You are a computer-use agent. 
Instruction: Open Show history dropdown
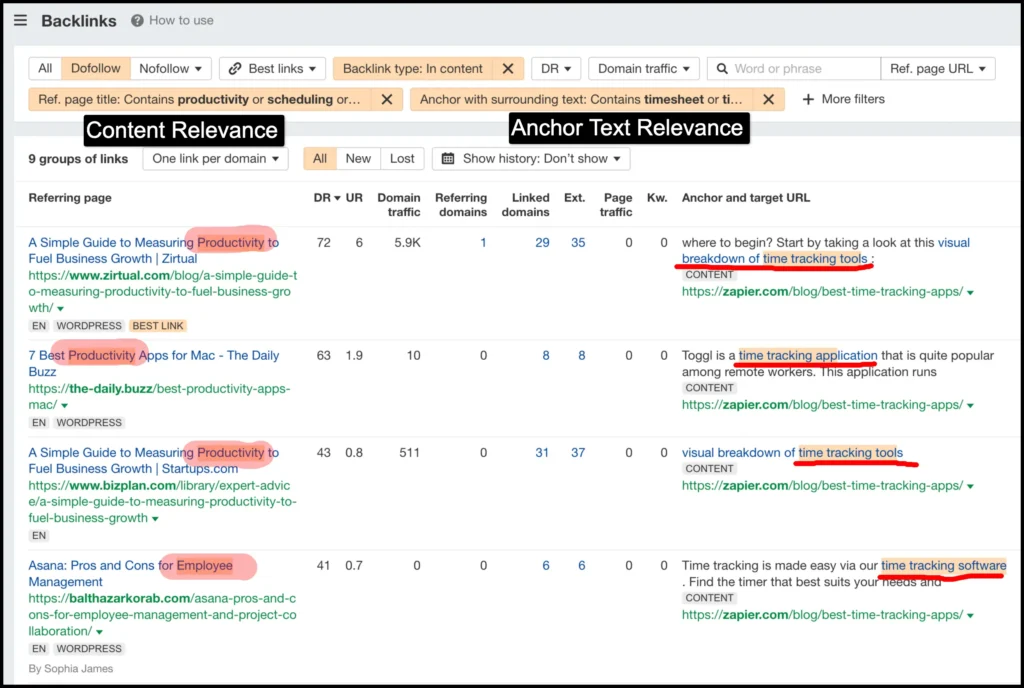531,159
